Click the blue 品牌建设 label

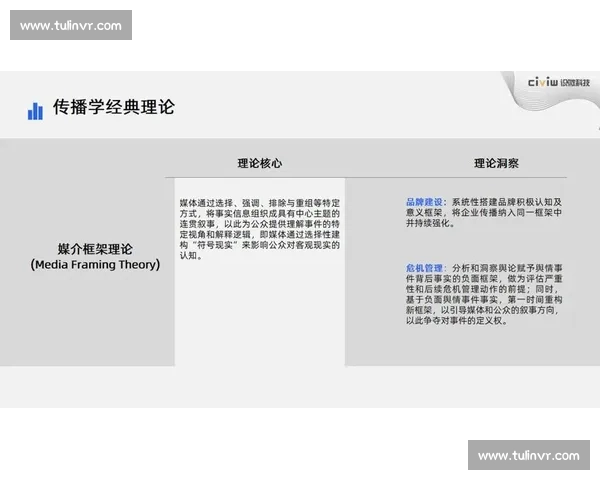tap(424, 202)
